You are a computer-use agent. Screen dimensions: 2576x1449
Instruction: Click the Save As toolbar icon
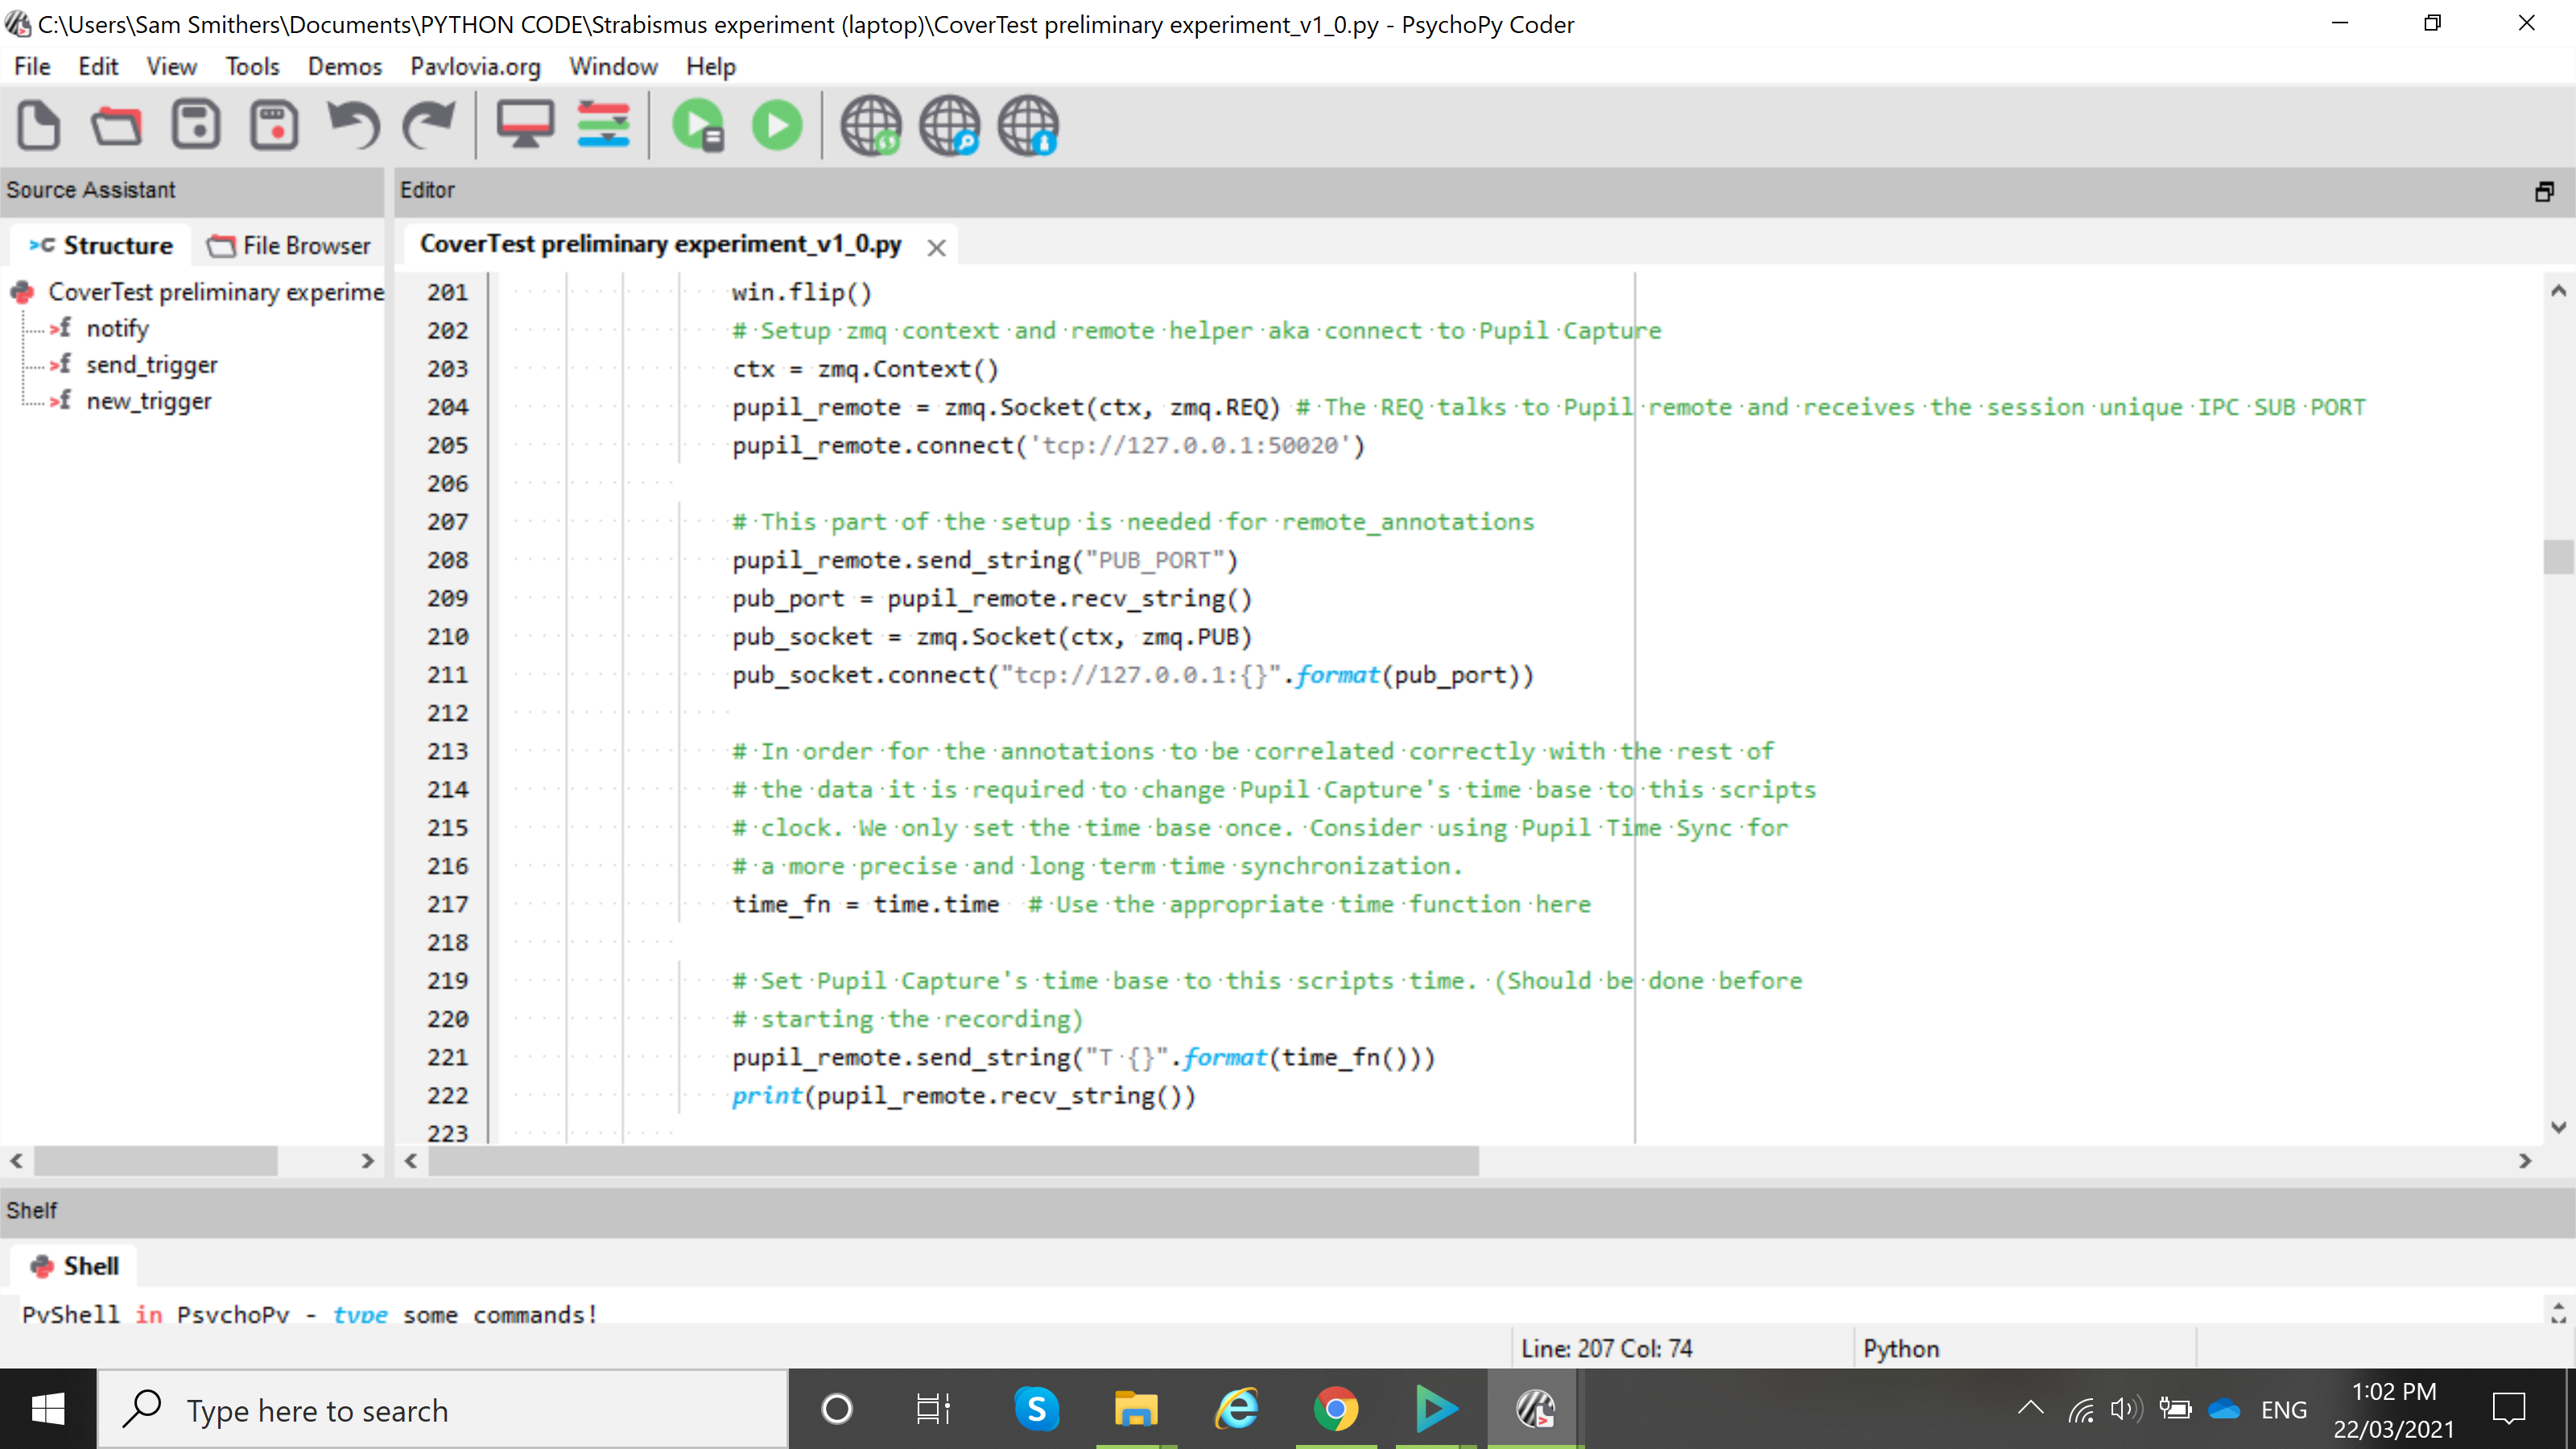(x=274, y=125)
